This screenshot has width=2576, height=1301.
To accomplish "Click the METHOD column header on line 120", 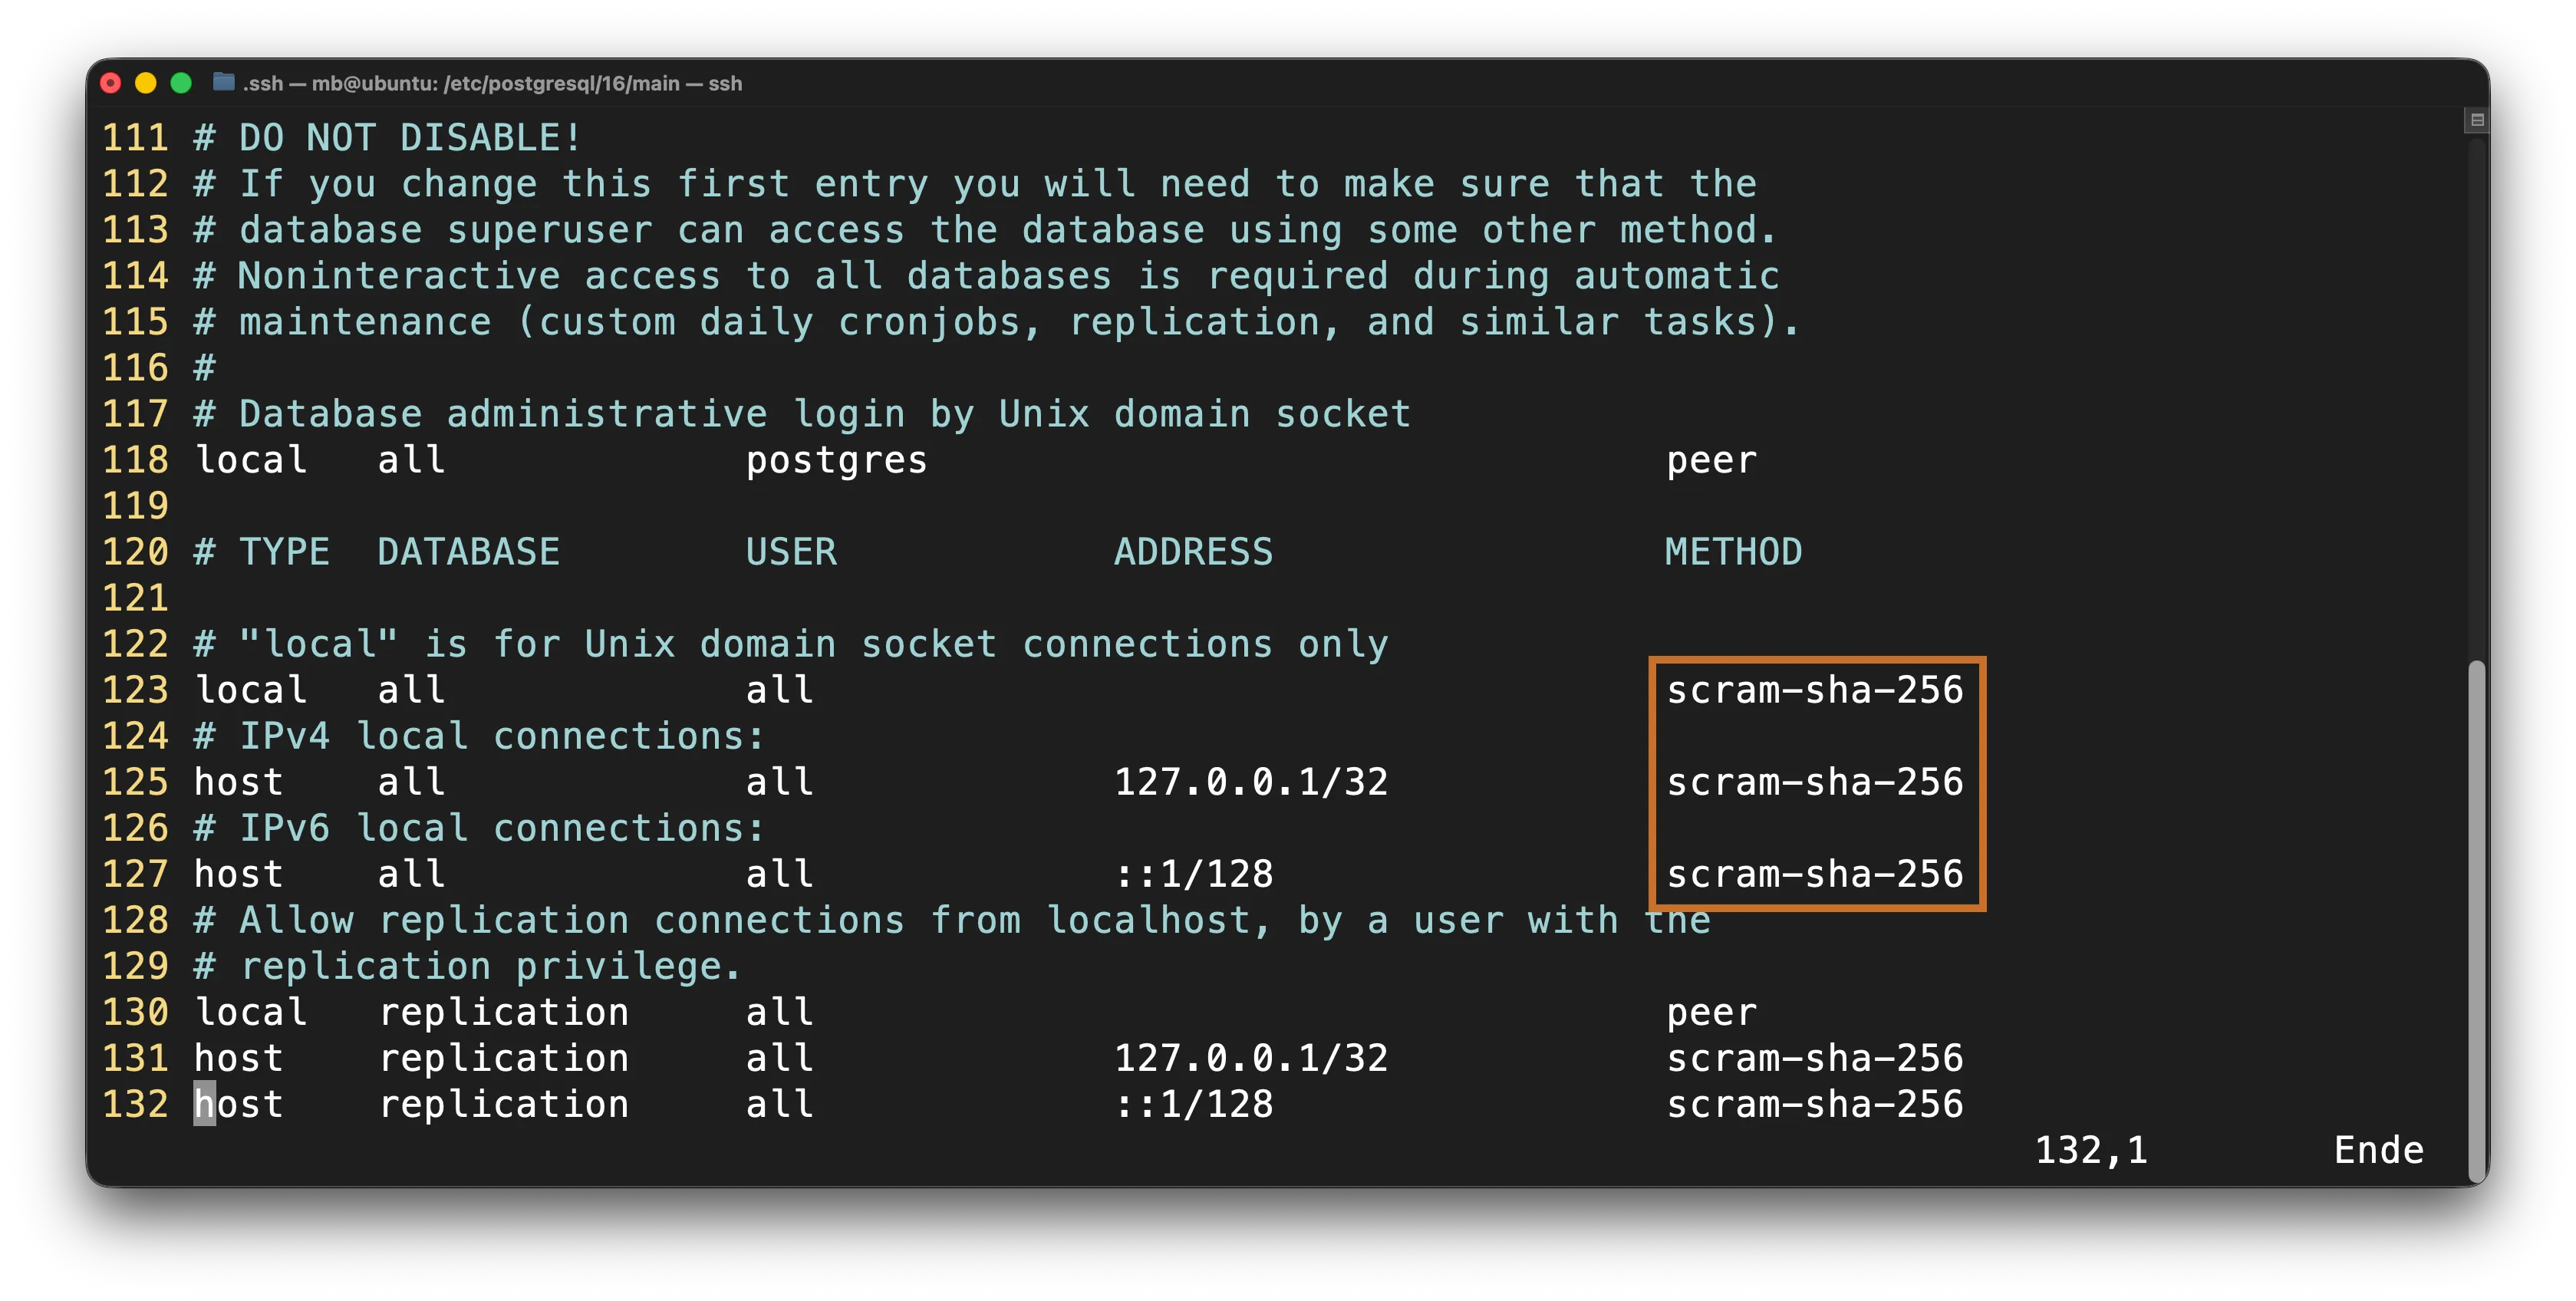I will point(1733,551).
